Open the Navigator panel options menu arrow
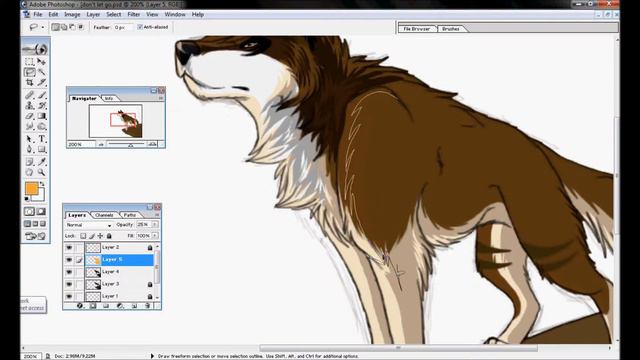 coord(161,98)
